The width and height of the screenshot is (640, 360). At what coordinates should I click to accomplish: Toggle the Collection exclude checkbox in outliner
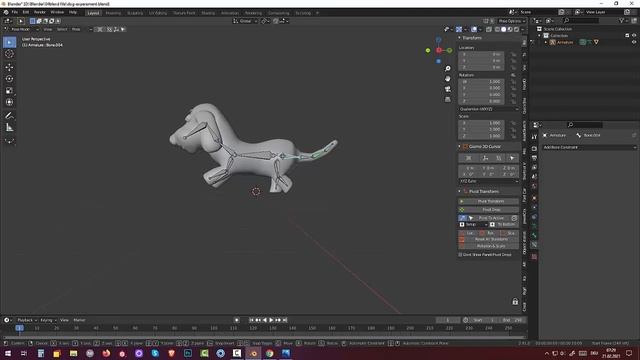click(627, 36)
